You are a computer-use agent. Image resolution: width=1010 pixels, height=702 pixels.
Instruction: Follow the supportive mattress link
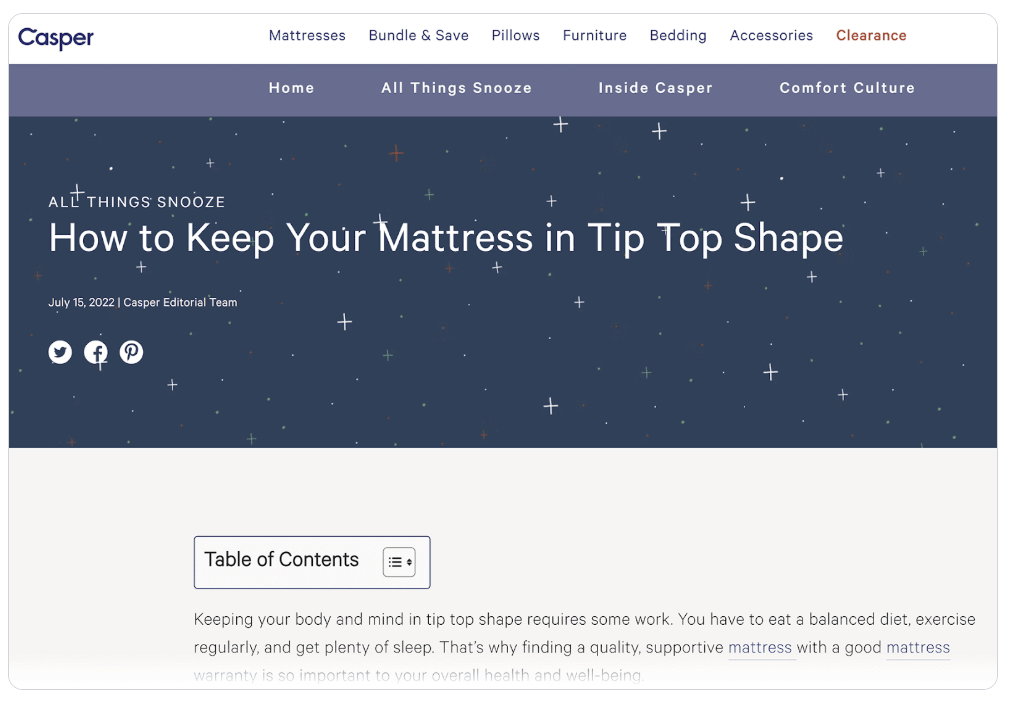760,647
